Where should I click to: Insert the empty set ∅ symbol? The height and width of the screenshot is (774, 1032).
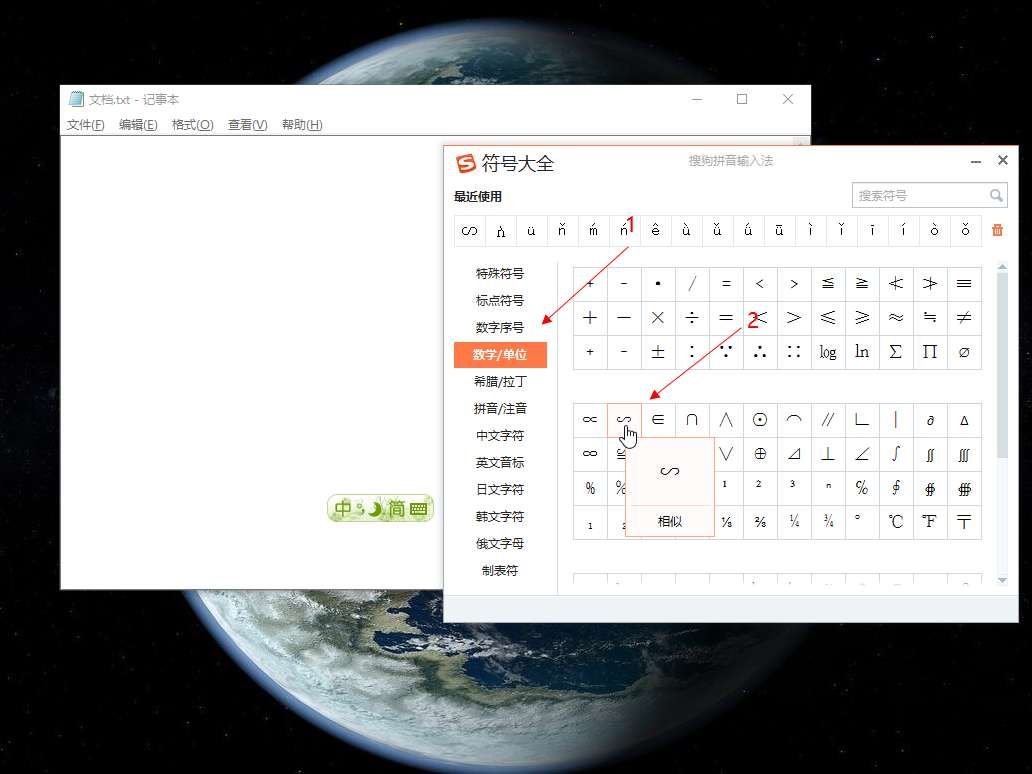964,352
